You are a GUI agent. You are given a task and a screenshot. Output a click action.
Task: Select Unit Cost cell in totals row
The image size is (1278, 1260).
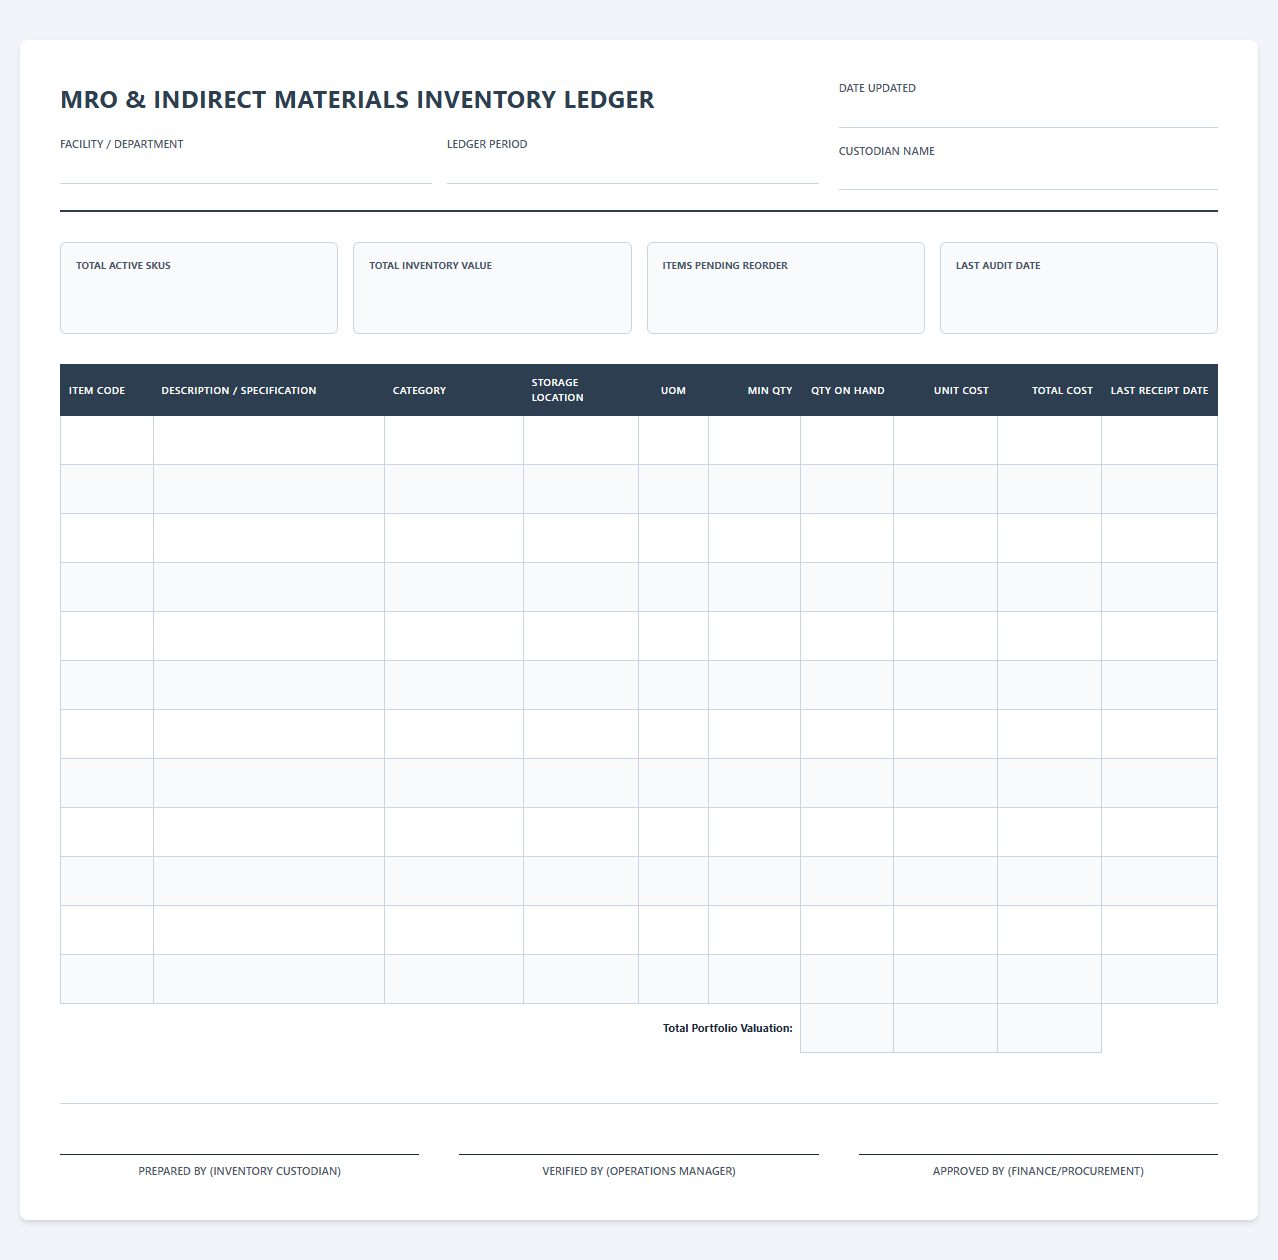point(946,1028)
